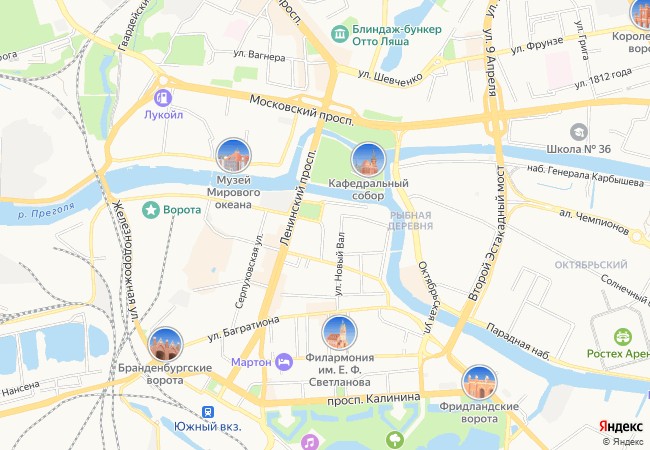Click the Яндекс logo link
650x450 pixels.
coord(621,427)
